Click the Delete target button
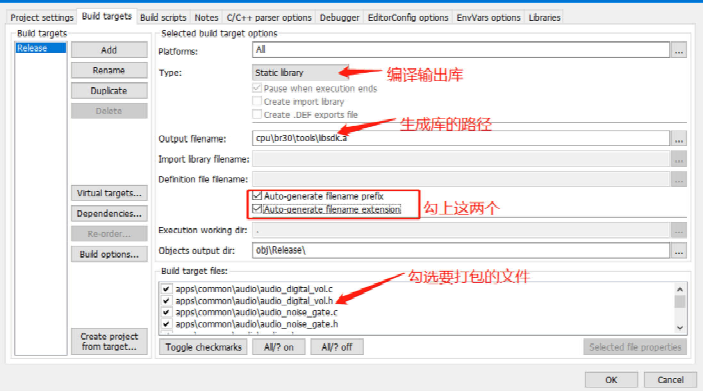This screenshot has width=703, height=391. point(109,111)
